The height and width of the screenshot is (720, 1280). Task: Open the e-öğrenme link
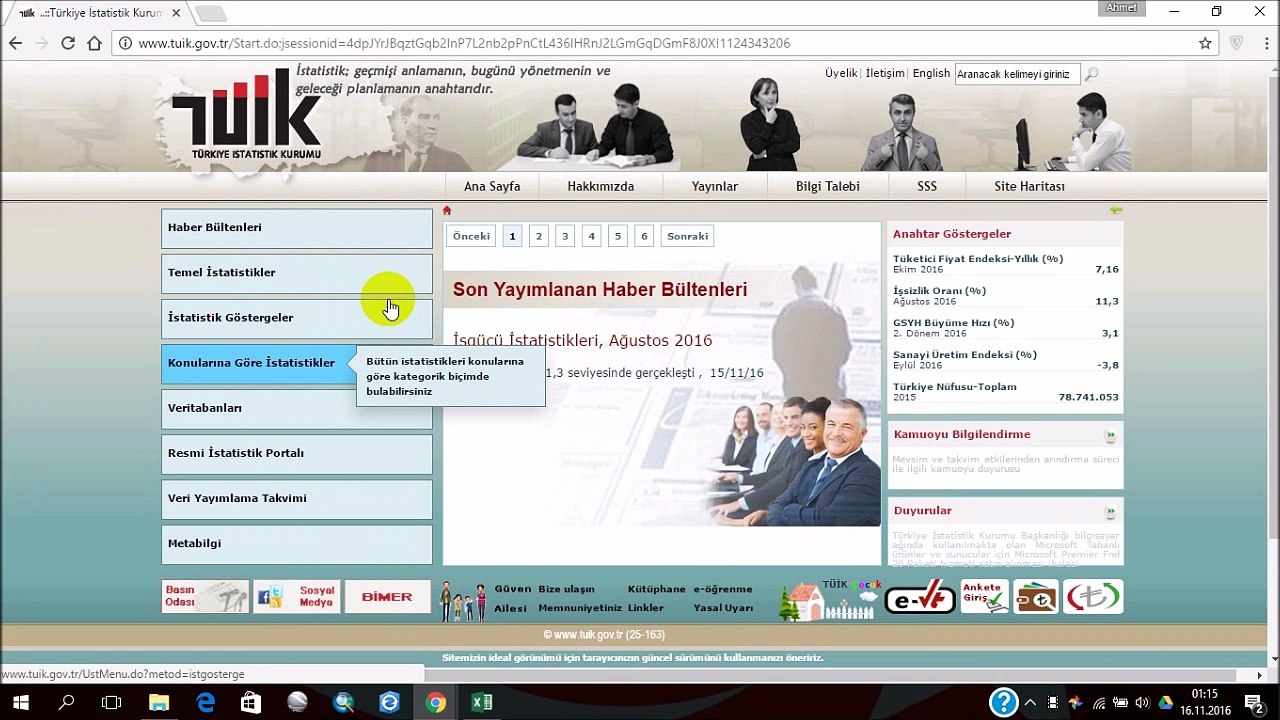point(722,589)
